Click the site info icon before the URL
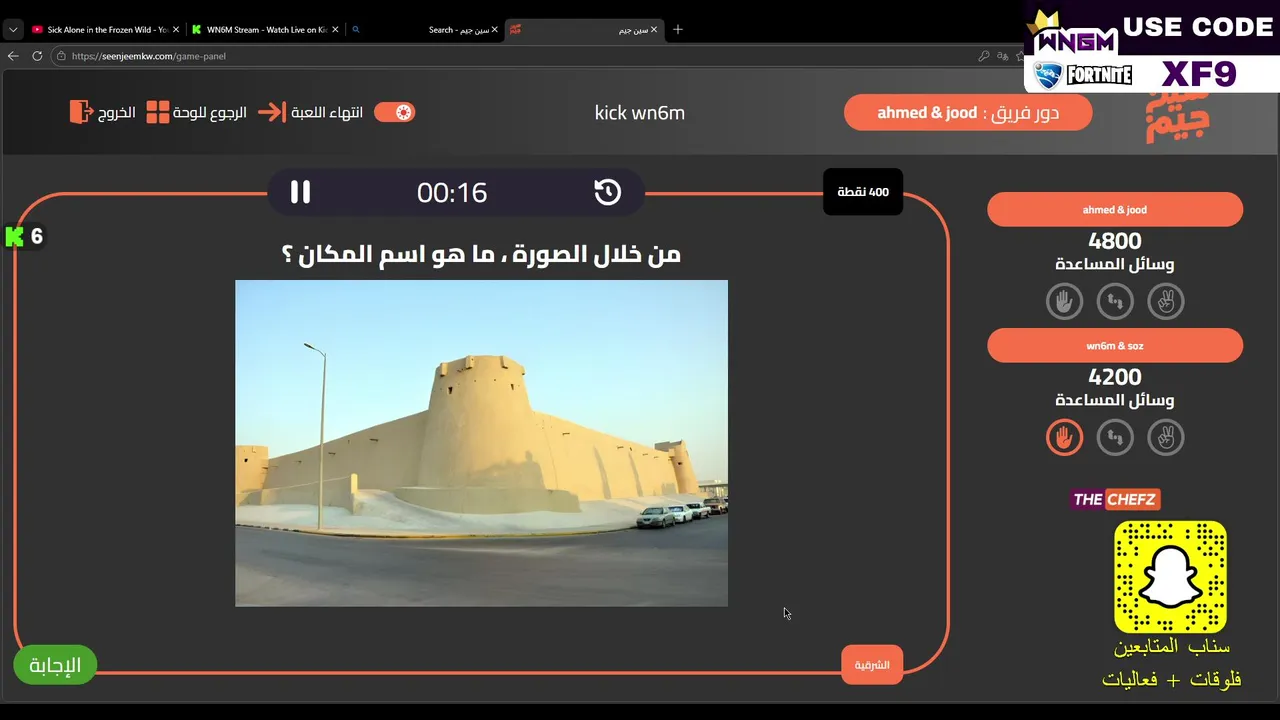Screen dimensions: 1280x720 click(x=61, y=56)
